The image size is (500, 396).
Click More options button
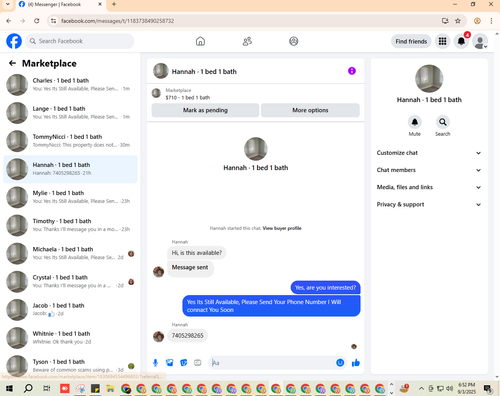coord(310,110)
